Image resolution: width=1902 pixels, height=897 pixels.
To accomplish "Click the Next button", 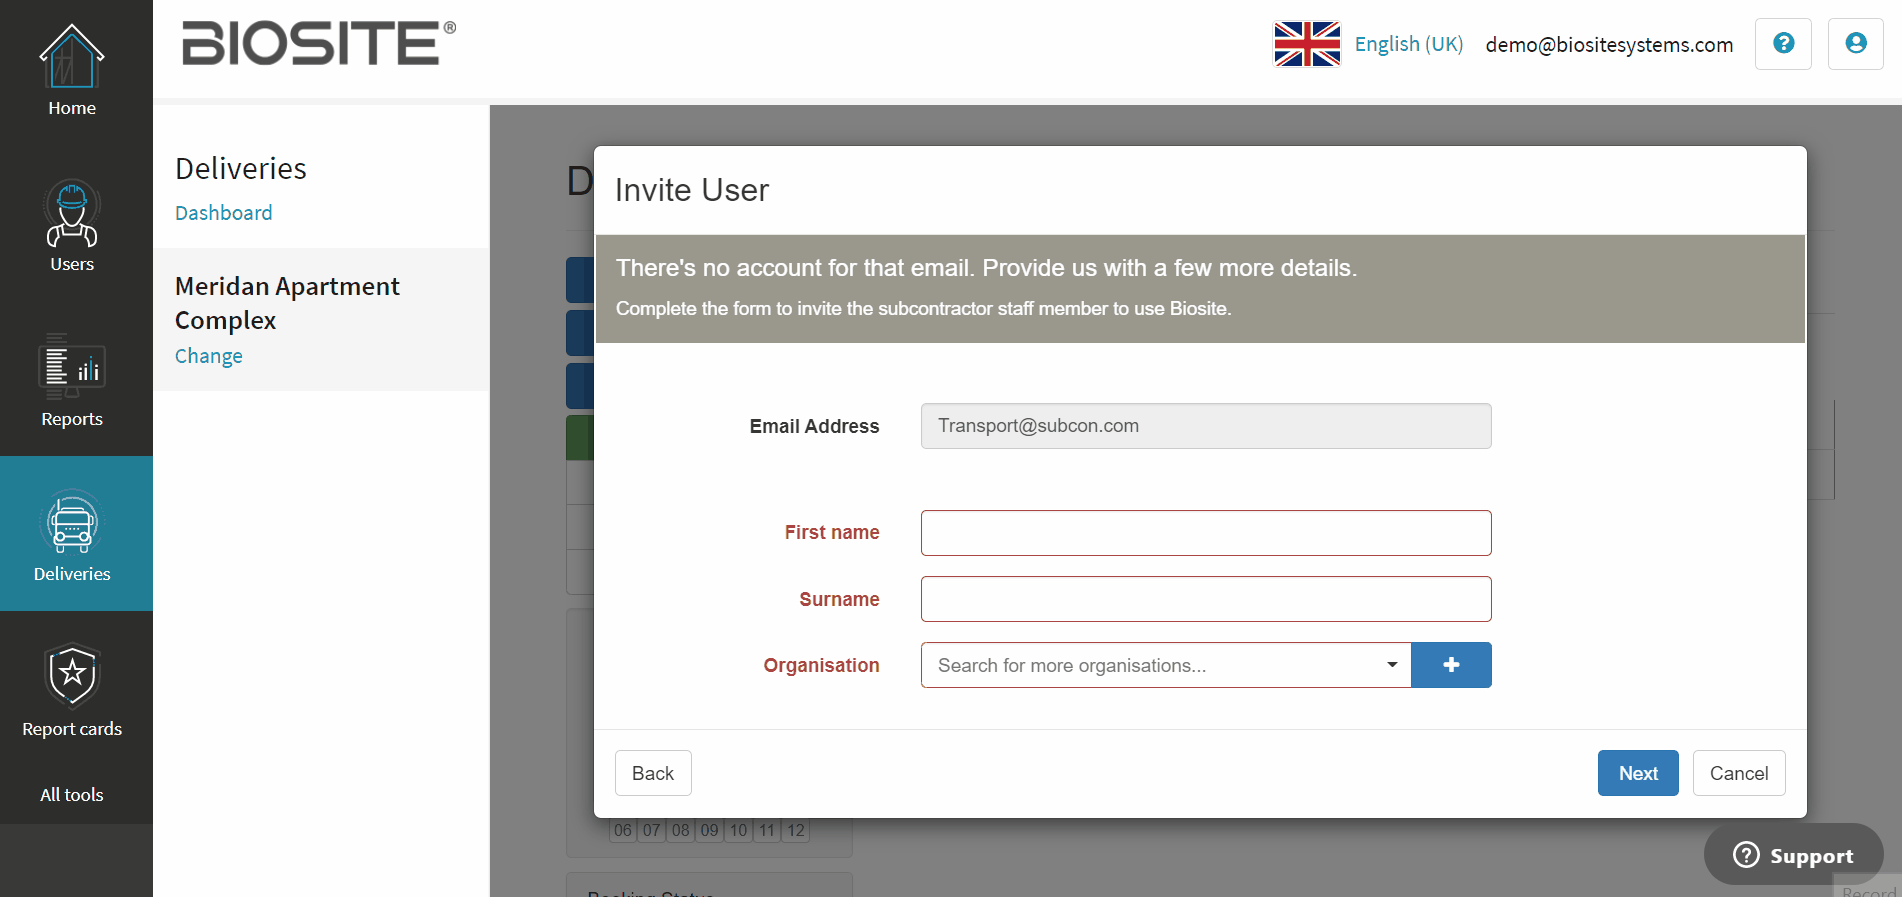I will [x=1638, y=773].
